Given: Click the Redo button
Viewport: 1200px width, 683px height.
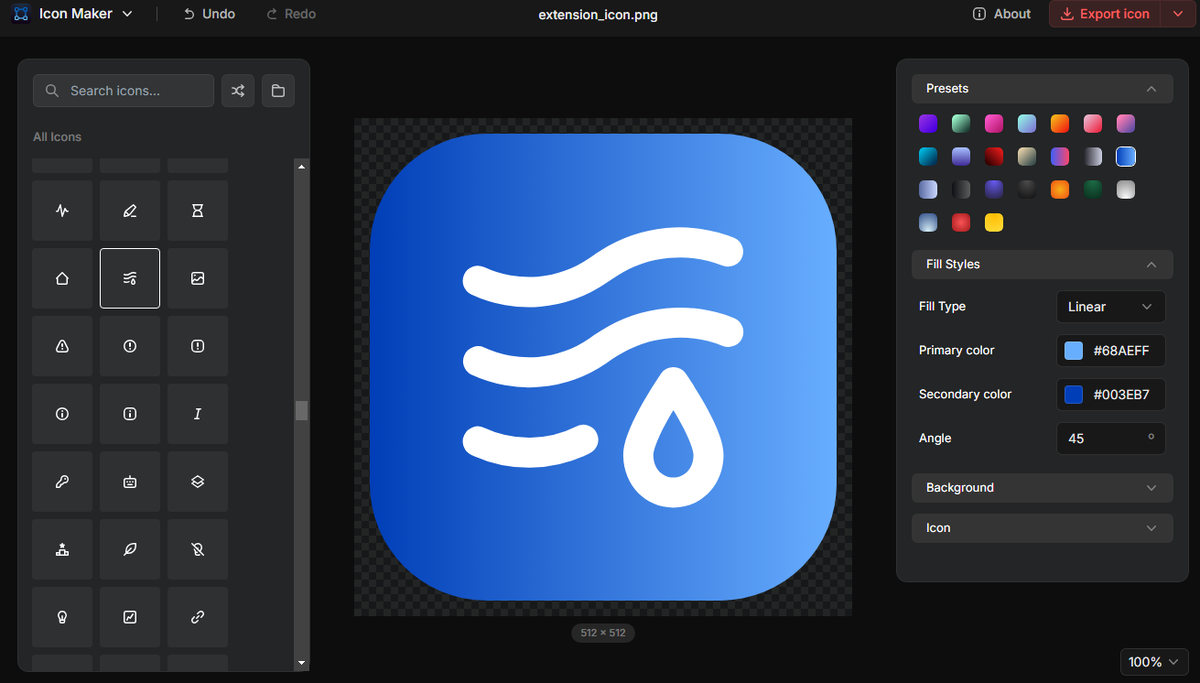Looking at the screenshot, I should pyautogui.click(x=291, y=14).
